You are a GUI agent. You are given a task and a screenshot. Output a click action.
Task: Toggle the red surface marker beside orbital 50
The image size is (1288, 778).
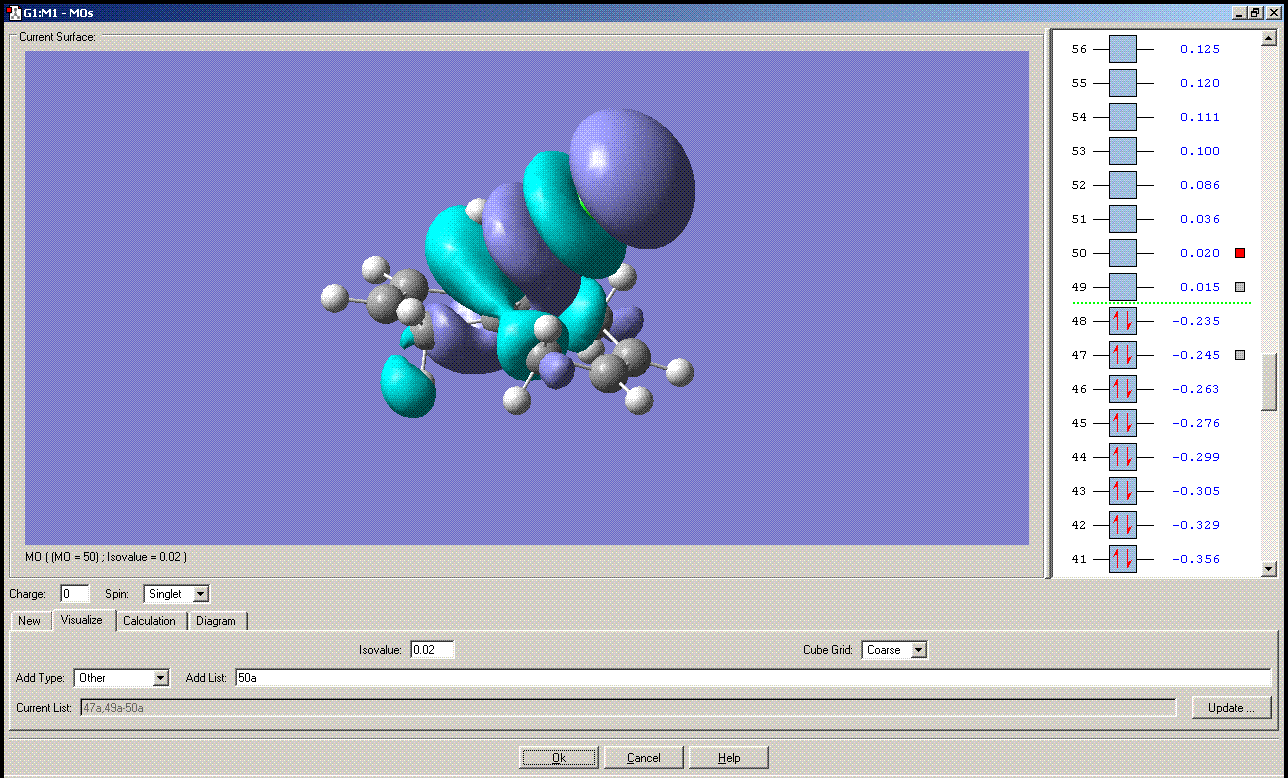click(x=1240, y=253)
